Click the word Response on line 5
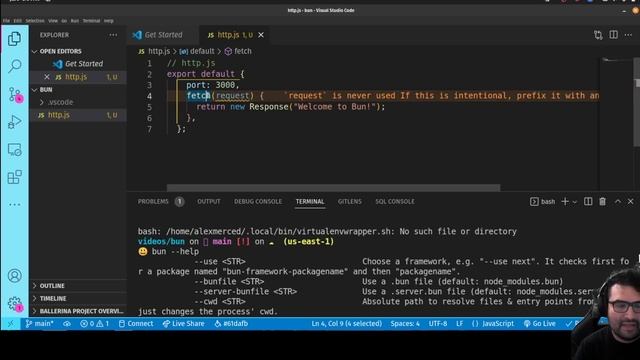640x360 pixels. 269,107
